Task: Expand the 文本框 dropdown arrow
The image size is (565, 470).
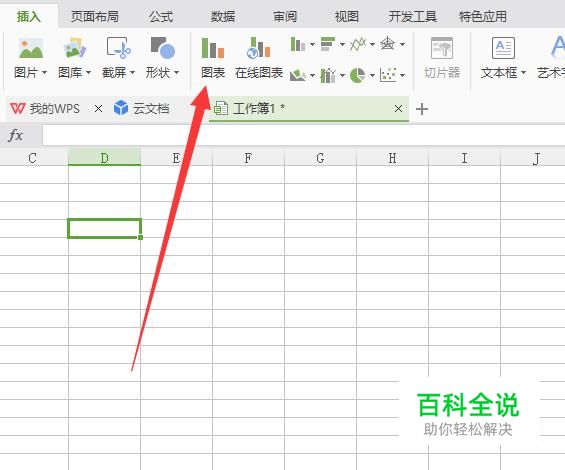Action: 523,72
